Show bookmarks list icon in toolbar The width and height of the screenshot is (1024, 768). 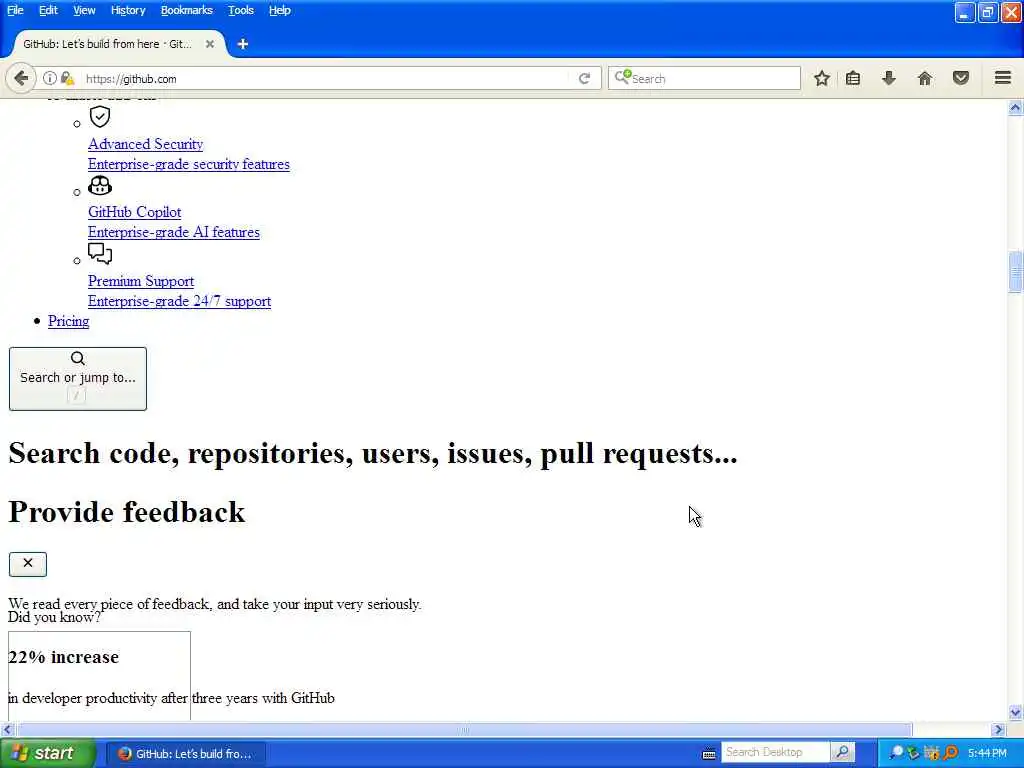(x=853, y=78)
